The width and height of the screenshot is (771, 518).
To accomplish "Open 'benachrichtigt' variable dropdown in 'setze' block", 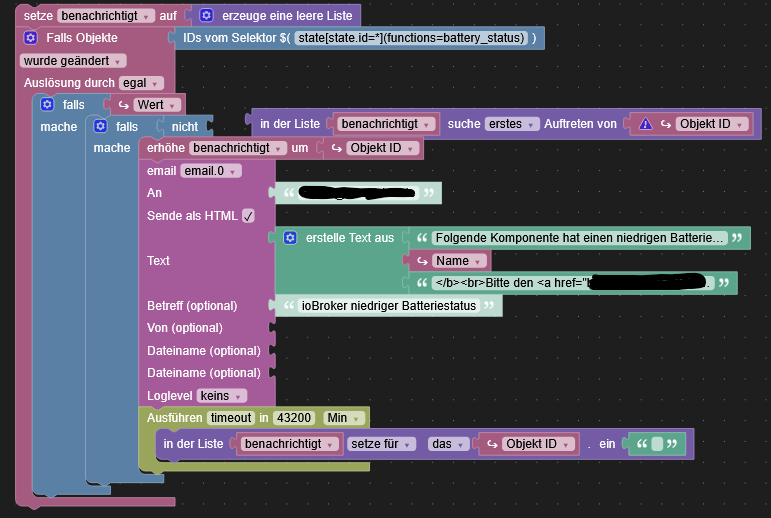I will click(x=106, y=16).
